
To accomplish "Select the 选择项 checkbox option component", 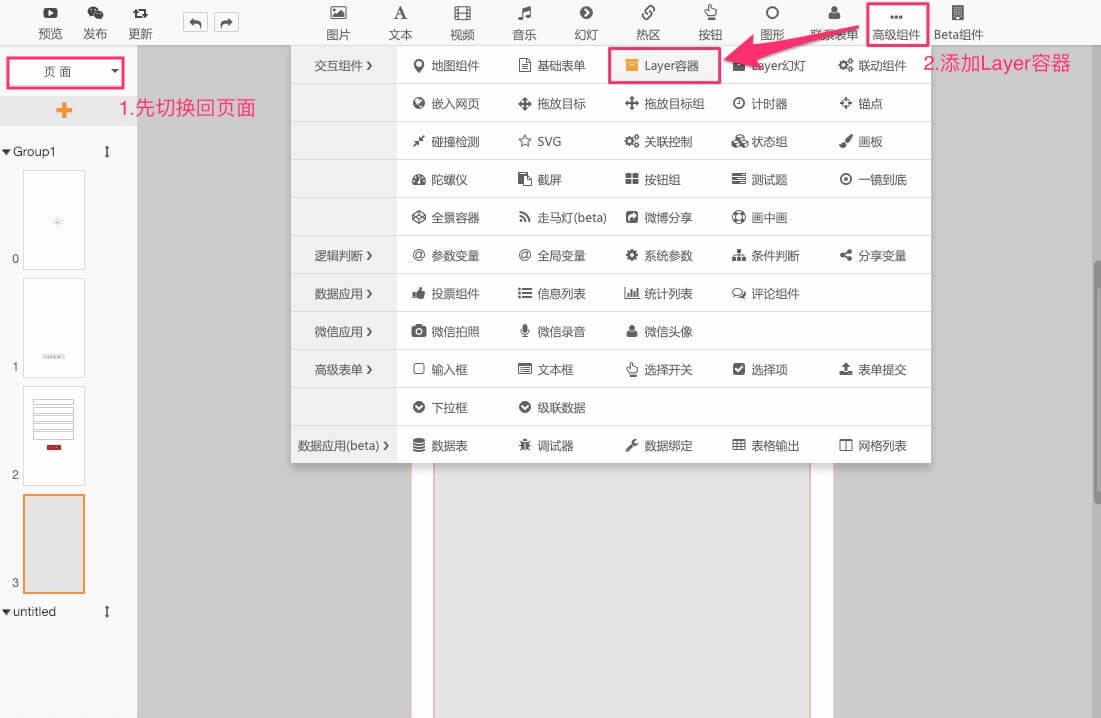I will pyautogui.click(x=760, y=370).
